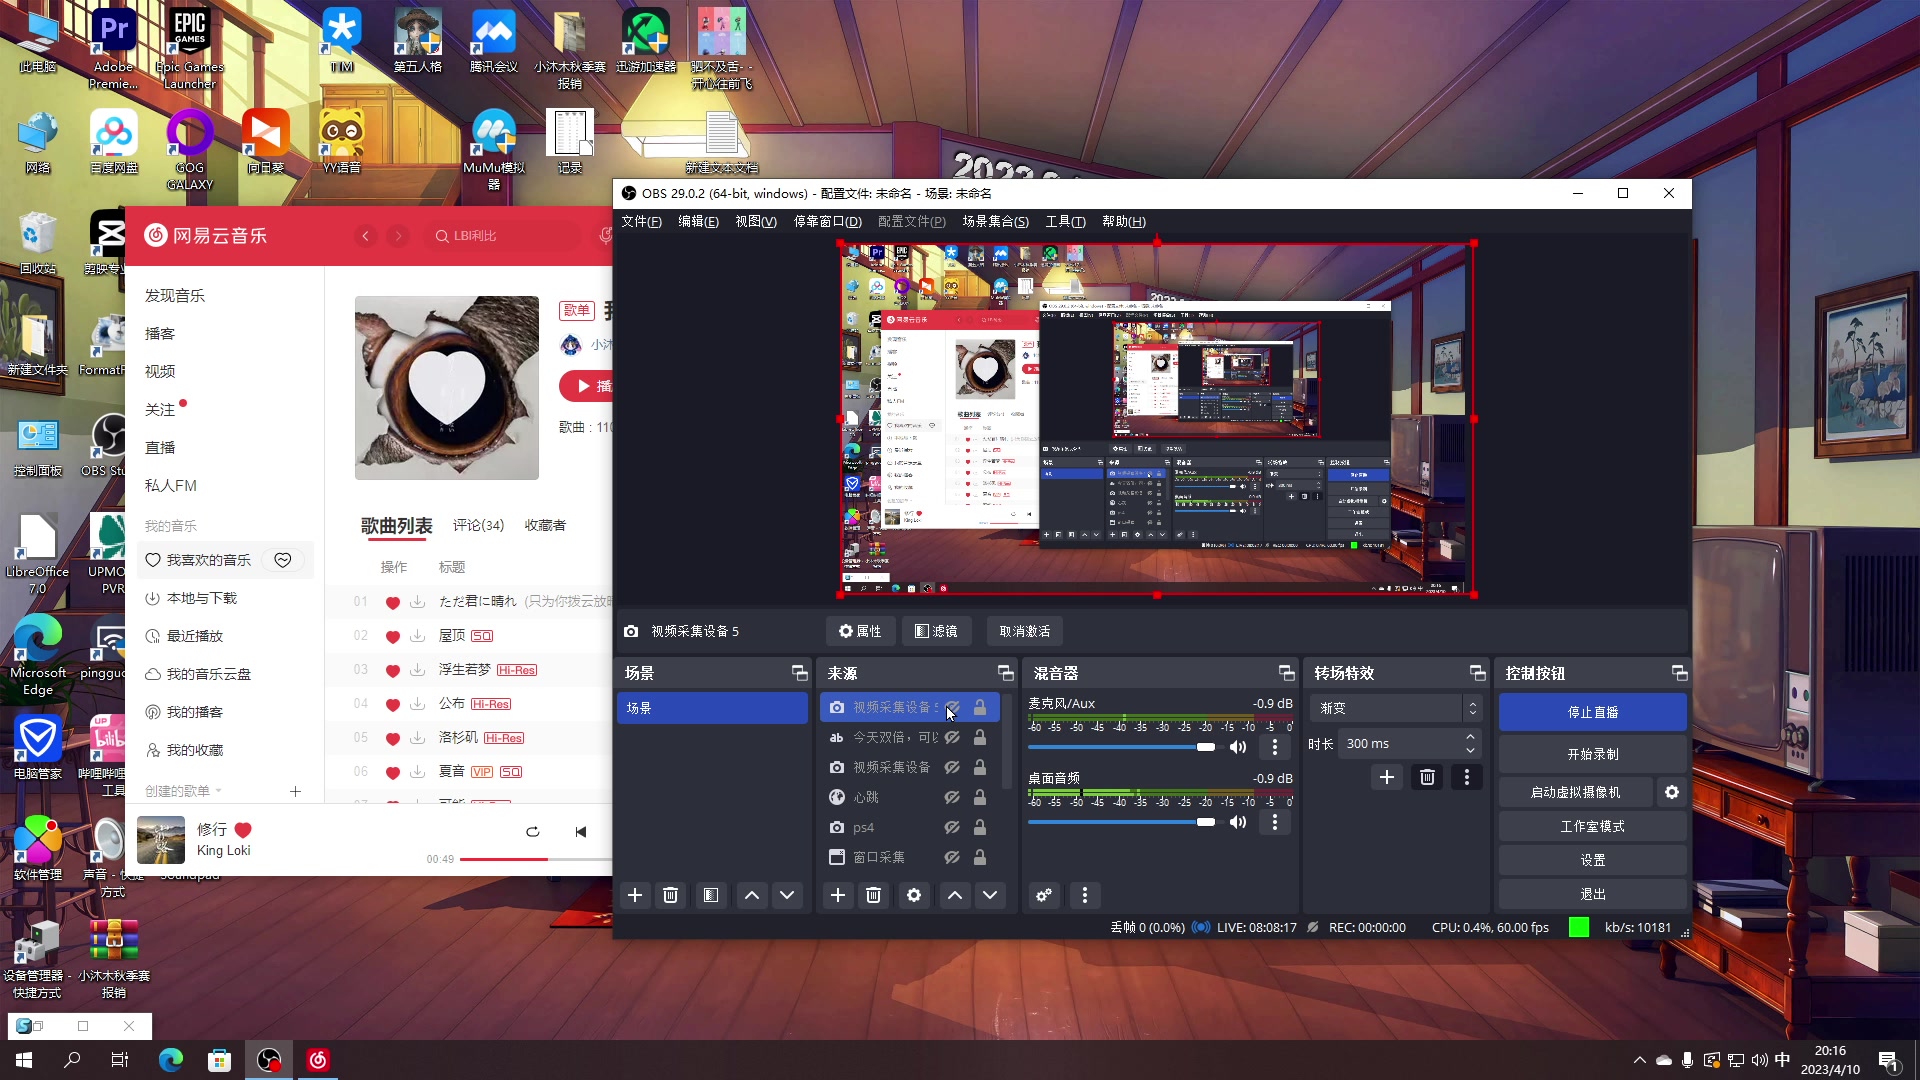The height and width of the screenshot is (1080, 1920).
Task: Open 停靠窗口(D) menu in OBS
Action: pyautogui.click(x=828, y=221)
